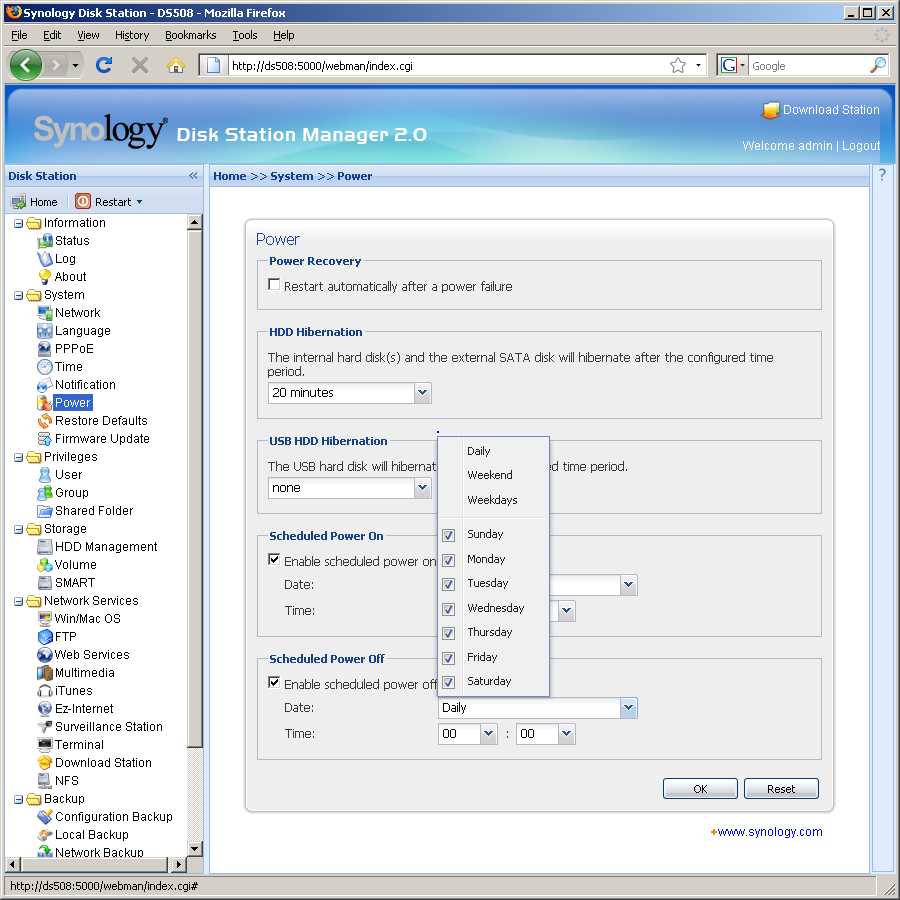
Task: Click the Home icon in Disk Station toolbar
Action: click(x=19, y=202)
